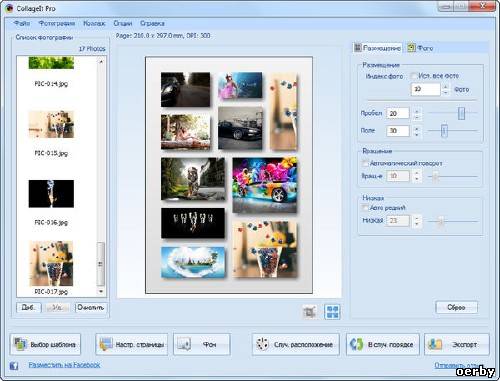Decrease Пробел value with the down arrow
500x381 pixels.
tap(417, 116)
